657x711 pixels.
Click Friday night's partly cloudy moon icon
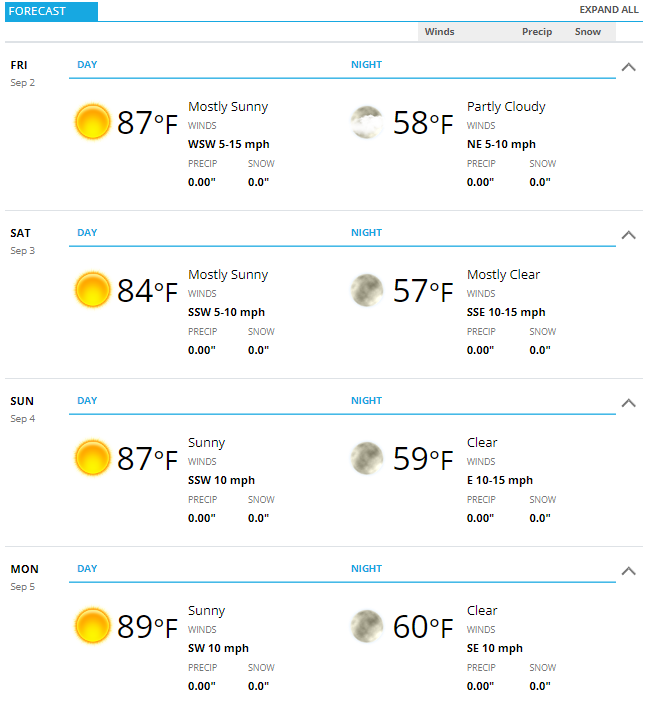point(367,122)
